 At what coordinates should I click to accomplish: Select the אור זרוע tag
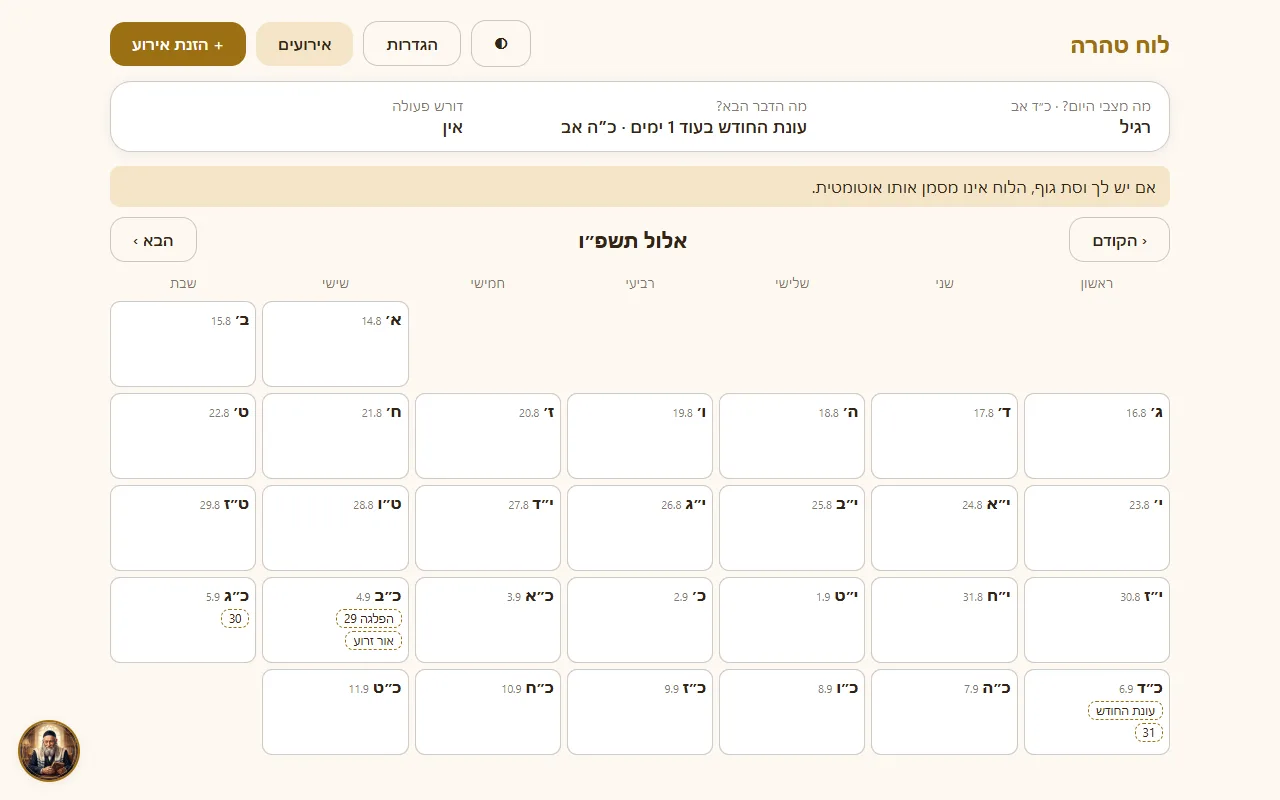[373, 641]
